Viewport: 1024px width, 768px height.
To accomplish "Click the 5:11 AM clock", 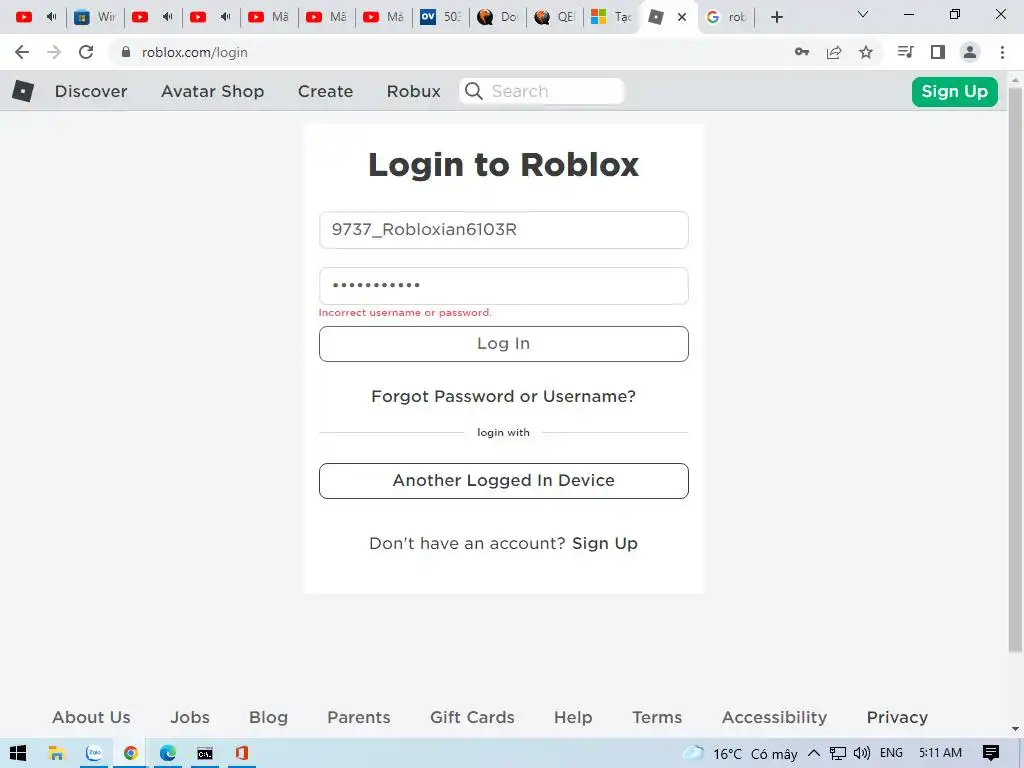I will (940, 753).
